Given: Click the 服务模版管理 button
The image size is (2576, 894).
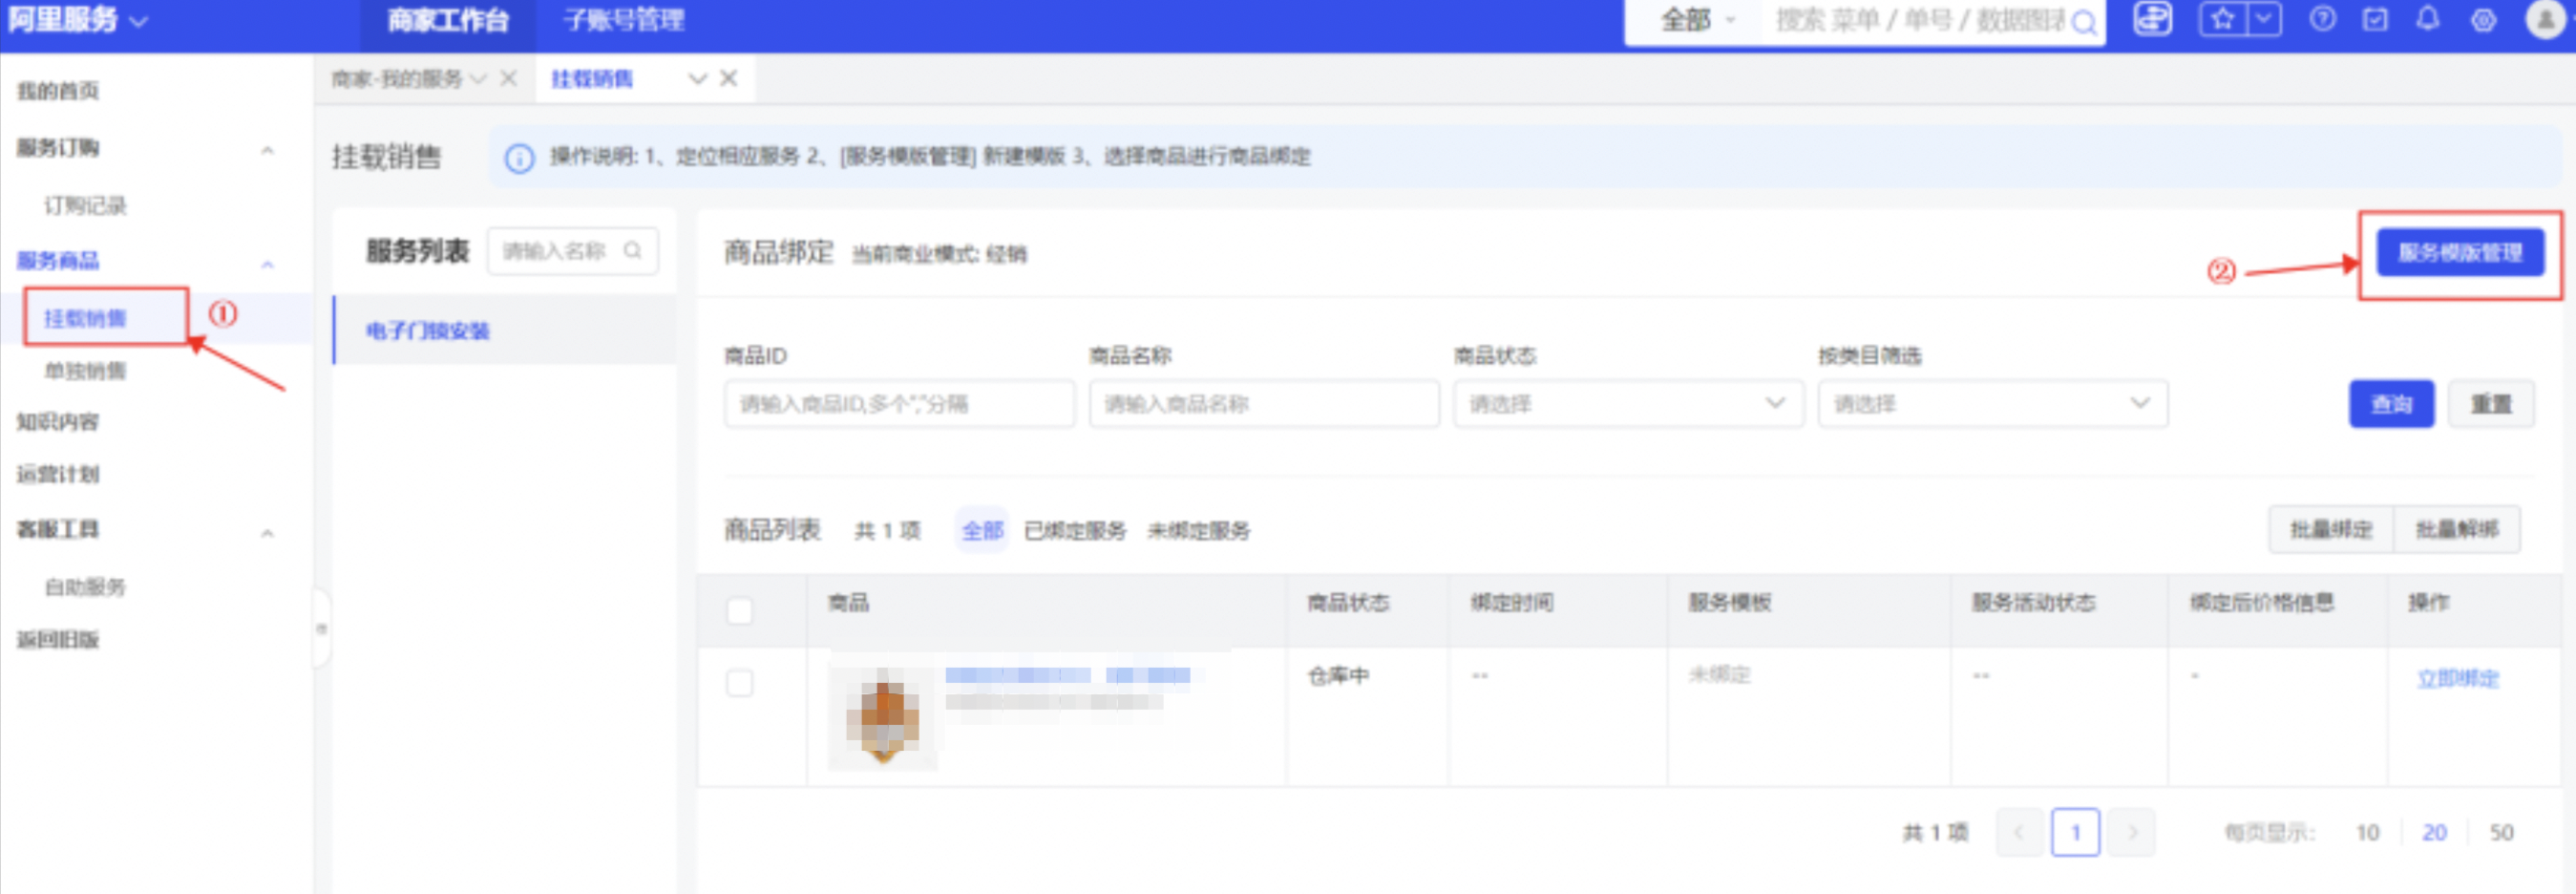Looking at the screenshot, I should click(x=2459, y=253).
